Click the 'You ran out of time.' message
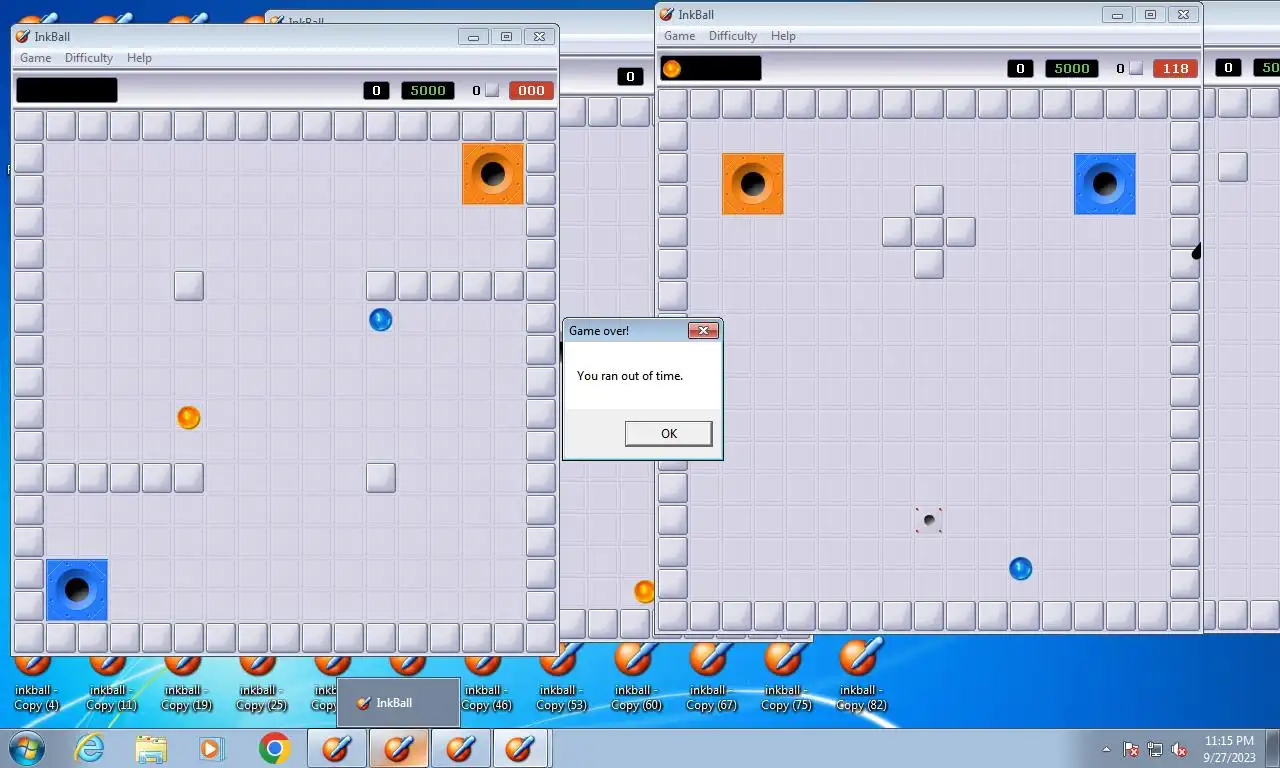Image resolution: width=1280 pixels, height=768 pixels. 630,376
